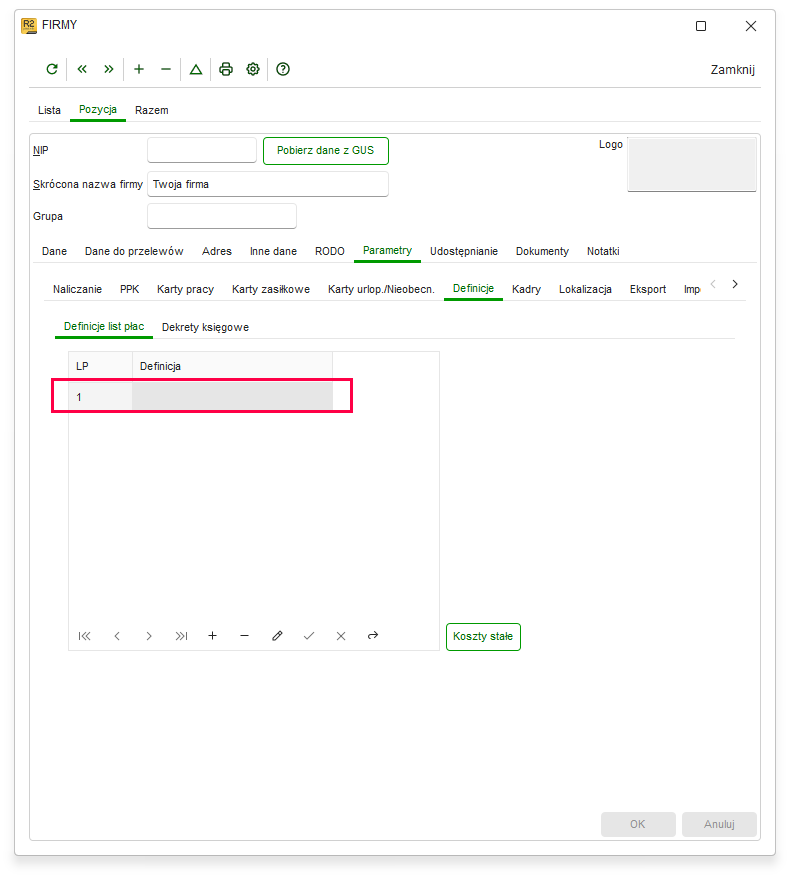The image size is (797, 878).
Task: Select the Eksport sub-tab
Action: (648, 289)
